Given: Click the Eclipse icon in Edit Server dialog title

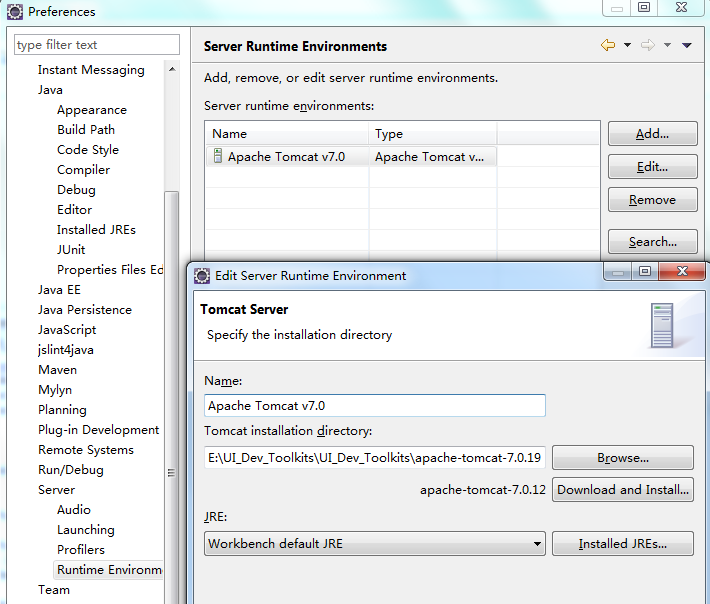Looking at the screenshot, I should coord(202,276).
